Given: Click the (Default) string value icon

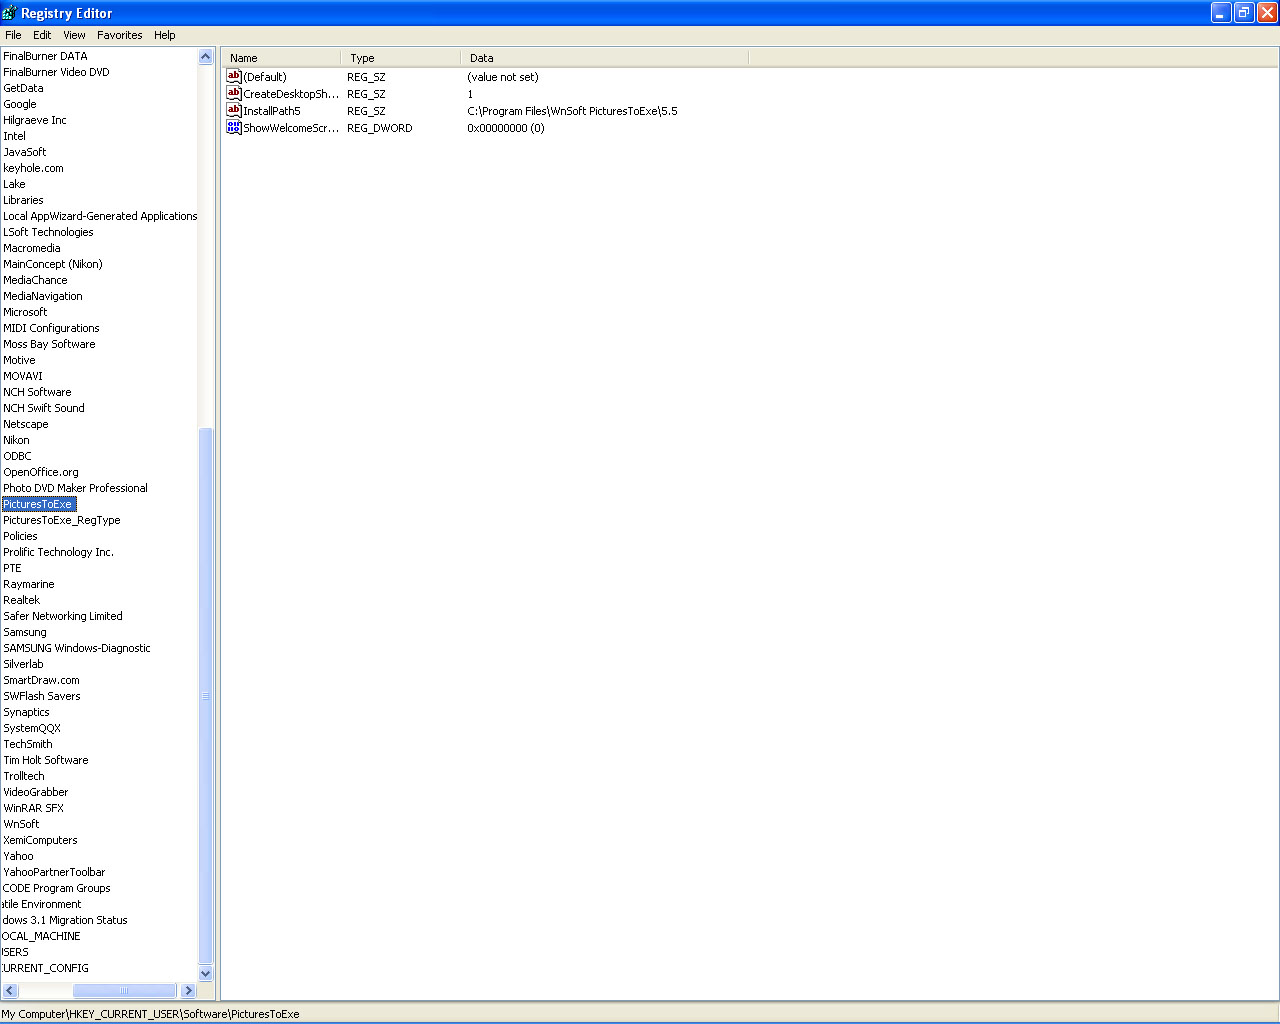Looking at the screenshot, I should (234, 76).
